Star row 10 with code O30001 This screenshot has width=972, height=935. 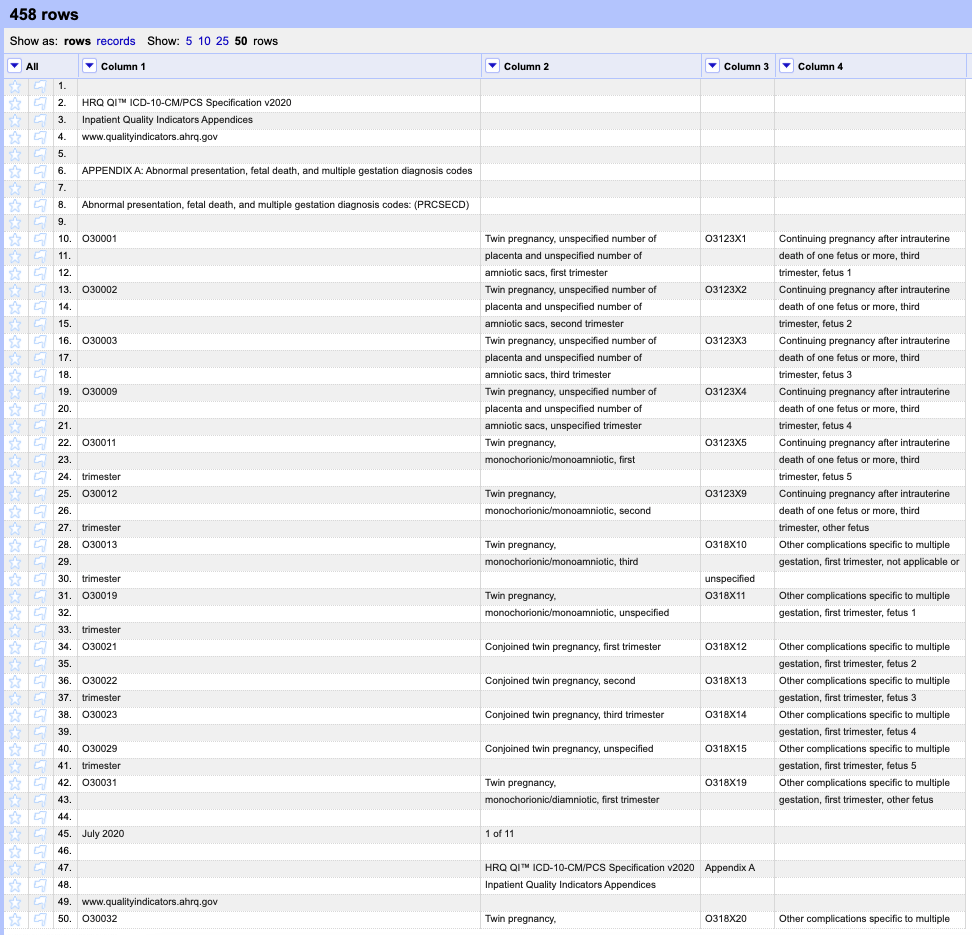coord(15,239)
